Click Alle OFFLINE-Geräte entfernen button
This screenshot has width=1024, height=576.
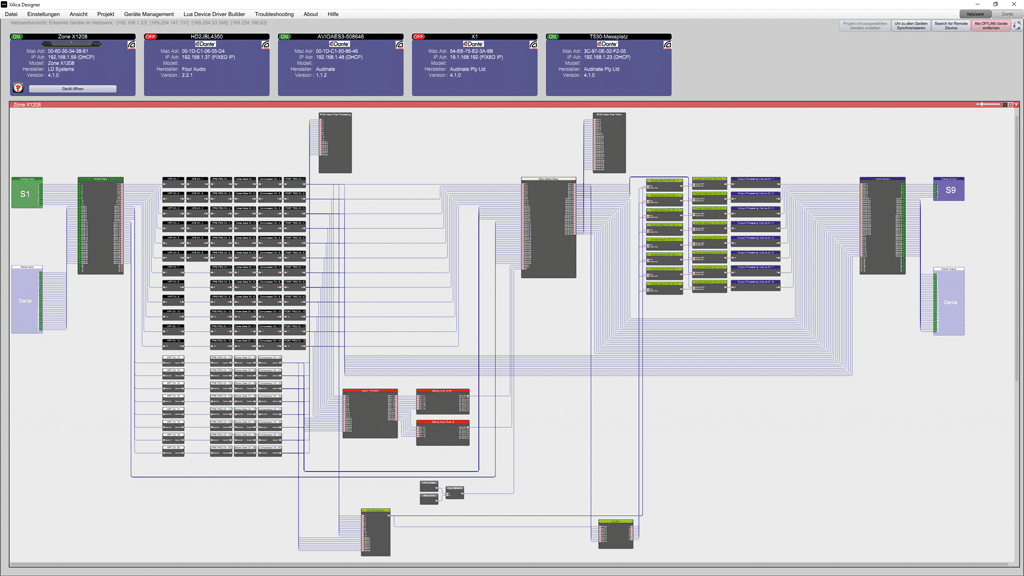point(991,25)
